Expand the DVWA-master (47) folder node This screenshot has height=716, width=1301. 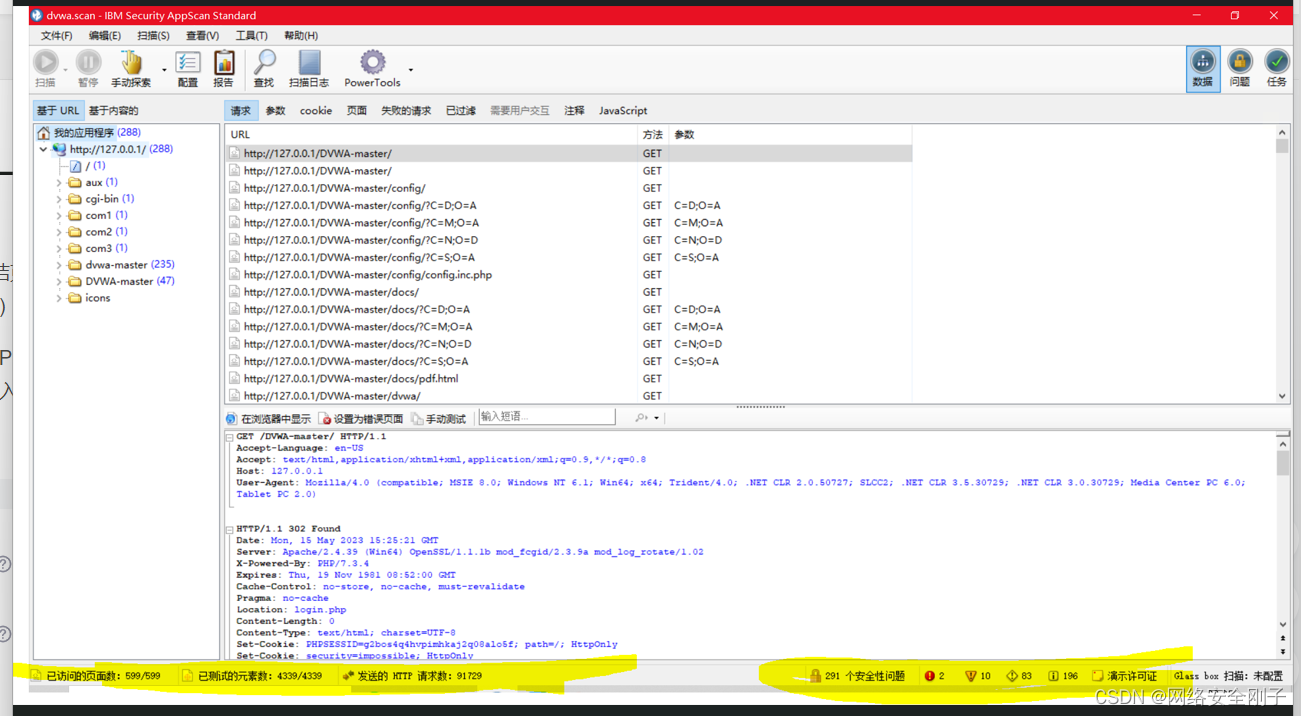tap(58, 281)
